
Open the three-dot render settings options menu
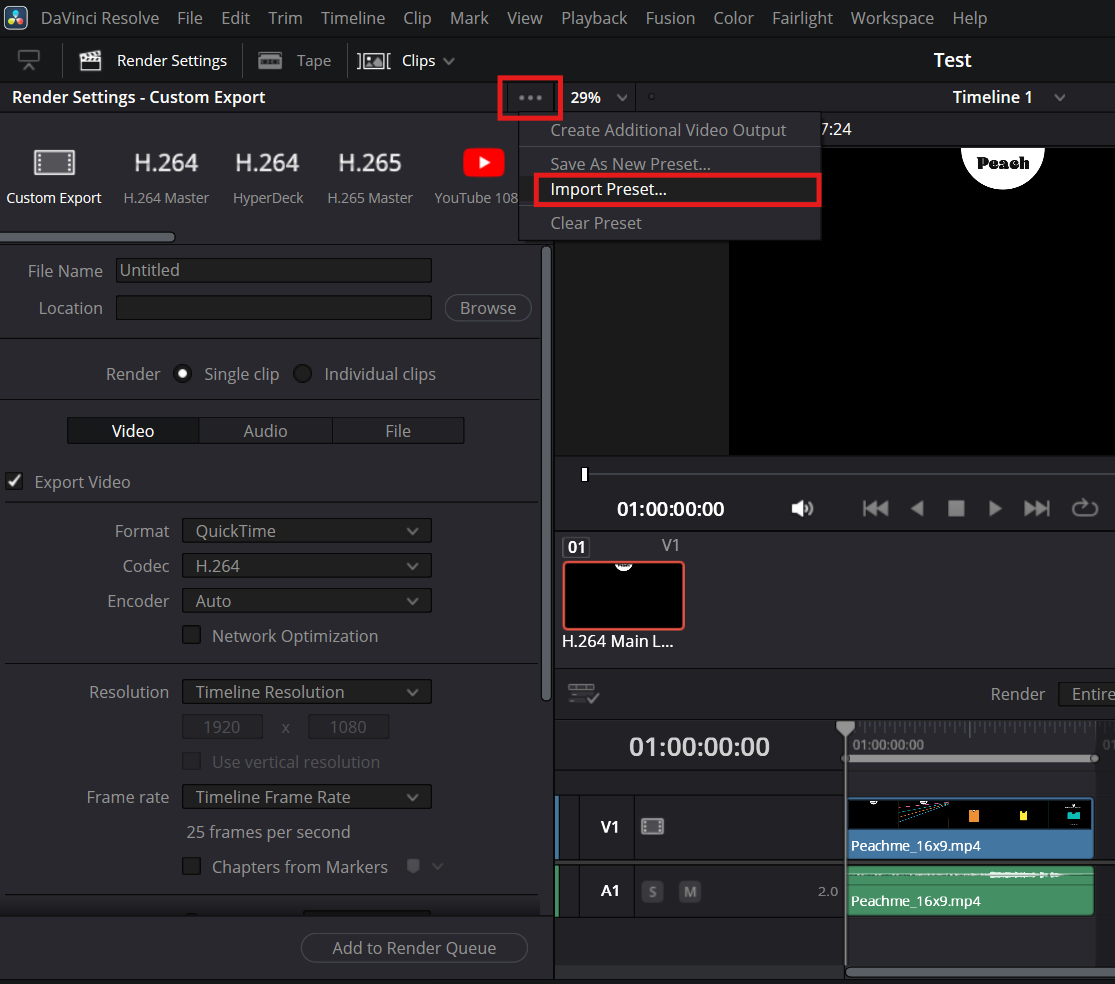click(530, 98)
